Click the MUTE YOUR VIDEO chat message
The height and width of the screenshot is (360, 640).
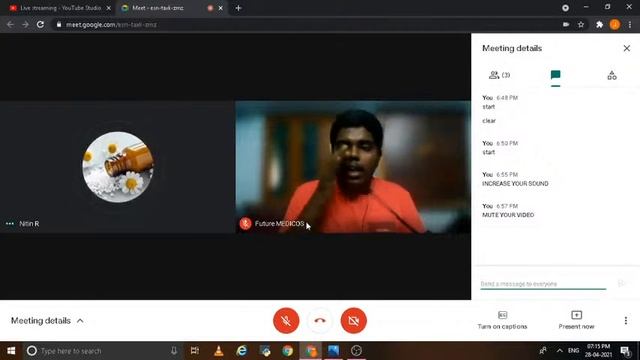(x=508, y=215)
